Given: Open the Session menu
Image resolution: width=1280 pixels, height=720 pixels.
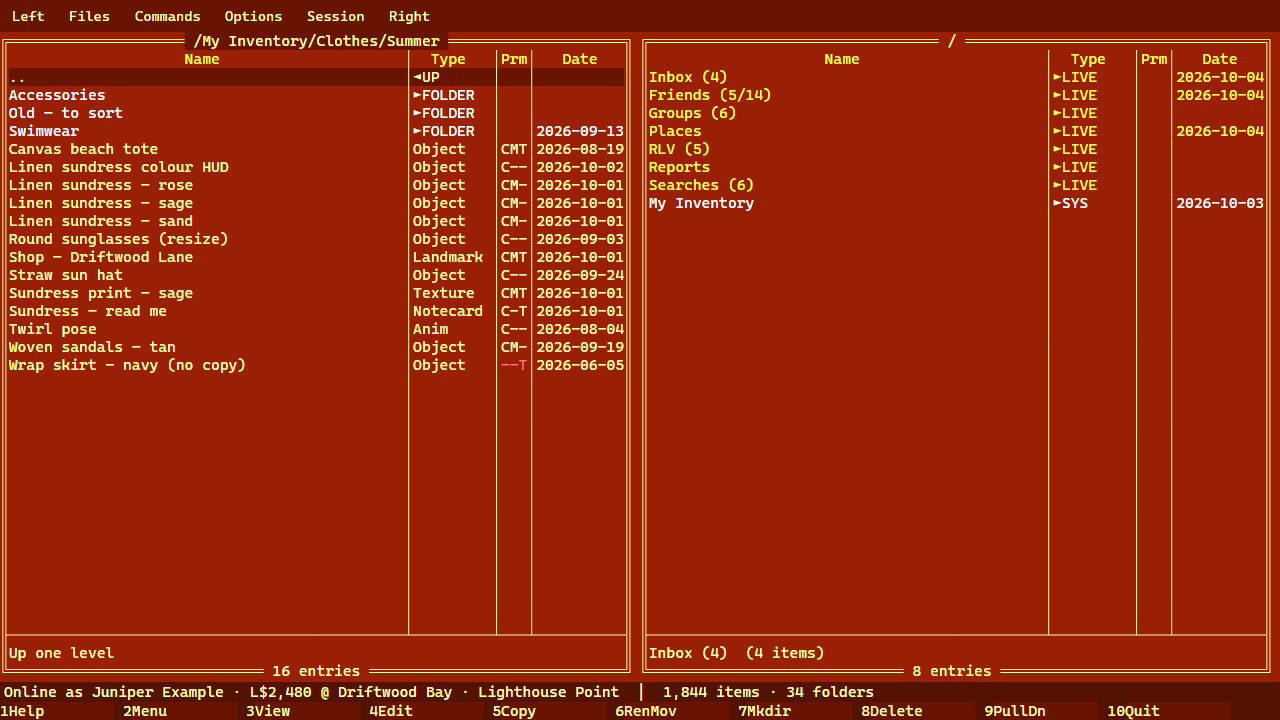Looking at the screenshot, I should 335,16.
